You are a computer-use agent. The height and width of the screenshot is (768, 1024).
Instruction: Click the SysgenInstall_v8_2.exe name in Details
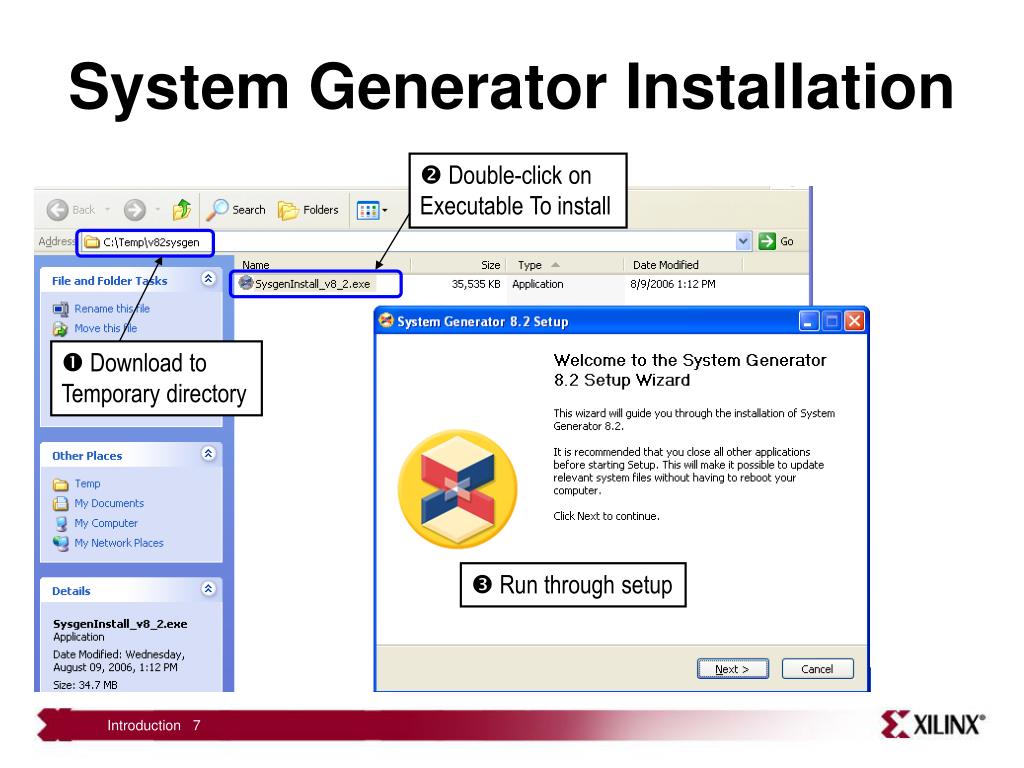coord(120,624)
